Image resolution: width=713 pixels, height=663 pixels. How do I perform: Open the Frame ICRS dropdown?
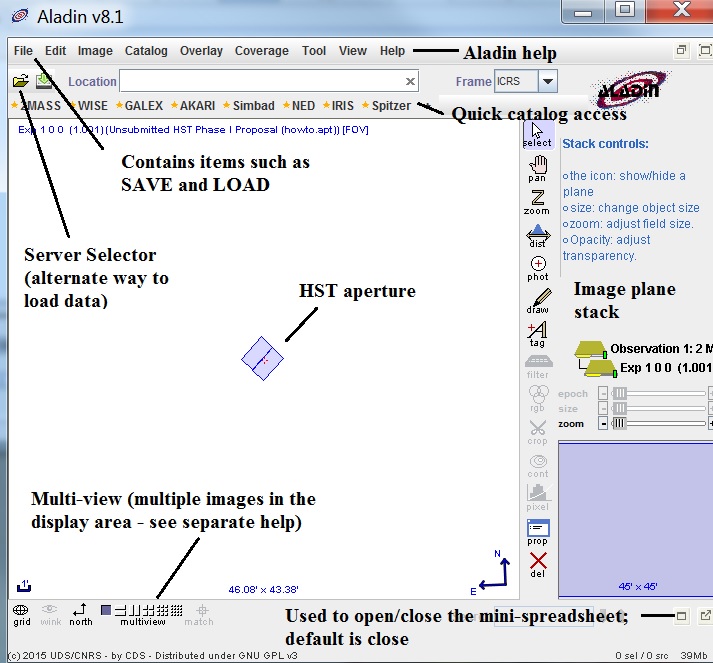(x=547, y=81)
